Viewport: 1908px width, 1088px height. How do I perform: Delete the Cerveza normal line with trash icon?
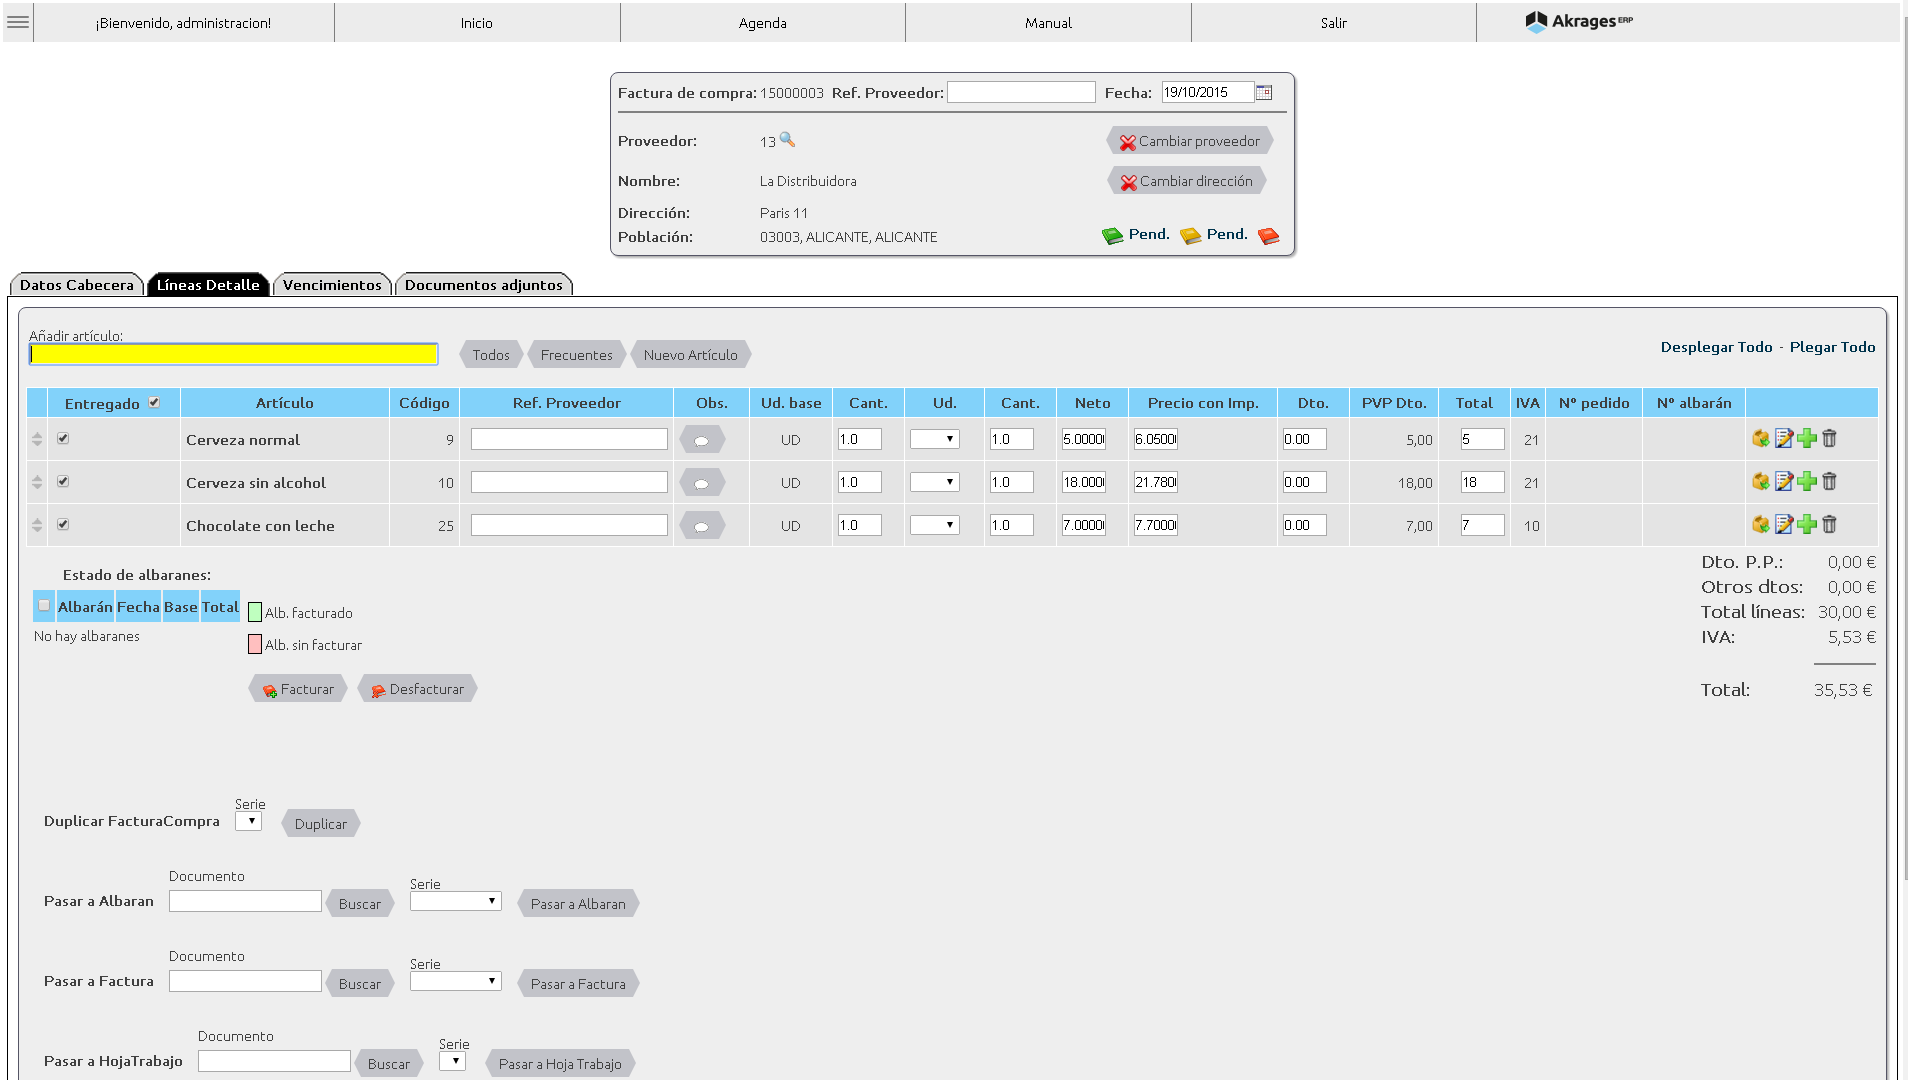point(1829,439)
